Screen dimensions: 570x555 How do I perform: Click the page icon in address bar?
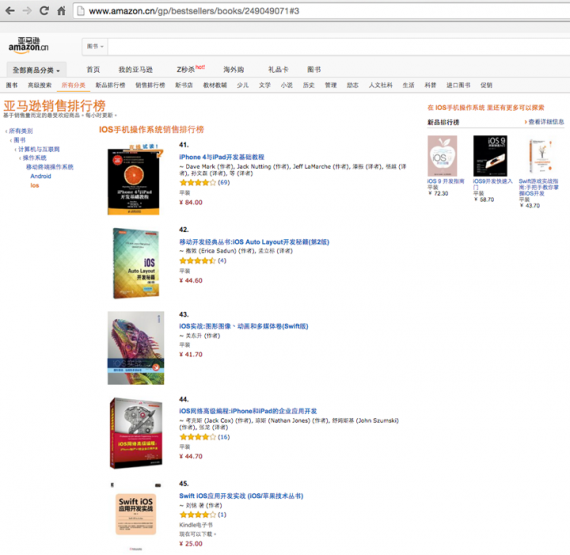[81, 11]
